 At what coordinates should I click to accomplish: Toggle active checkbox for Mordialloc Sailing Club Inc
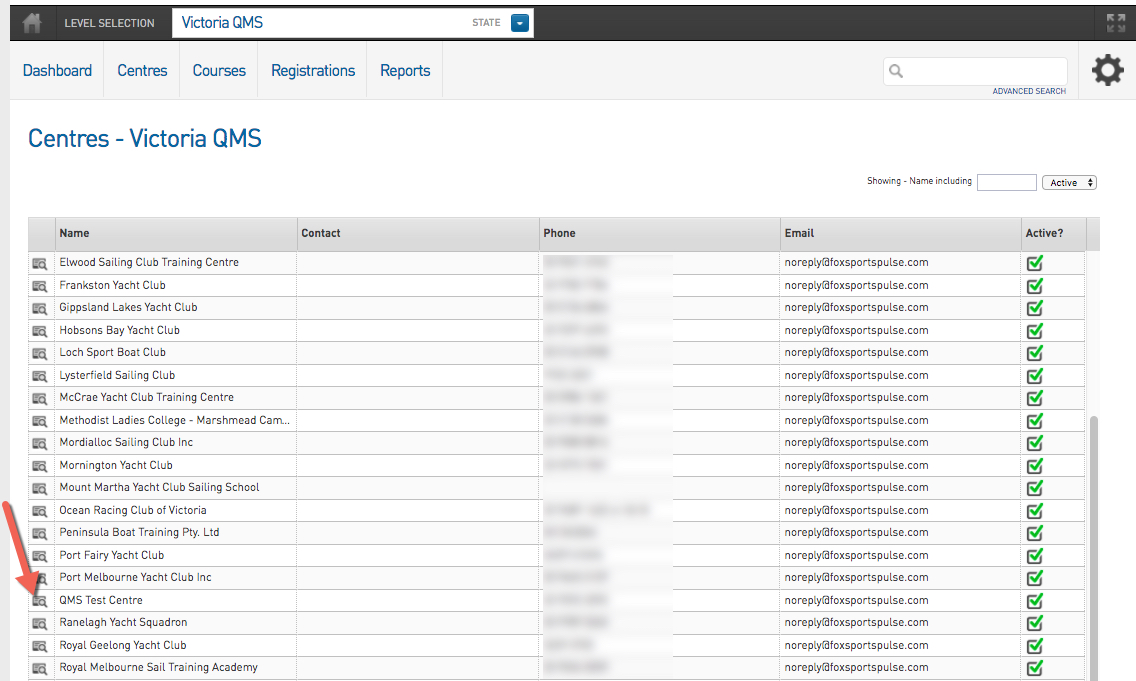pyautogui.click(x=1035, y=443)
